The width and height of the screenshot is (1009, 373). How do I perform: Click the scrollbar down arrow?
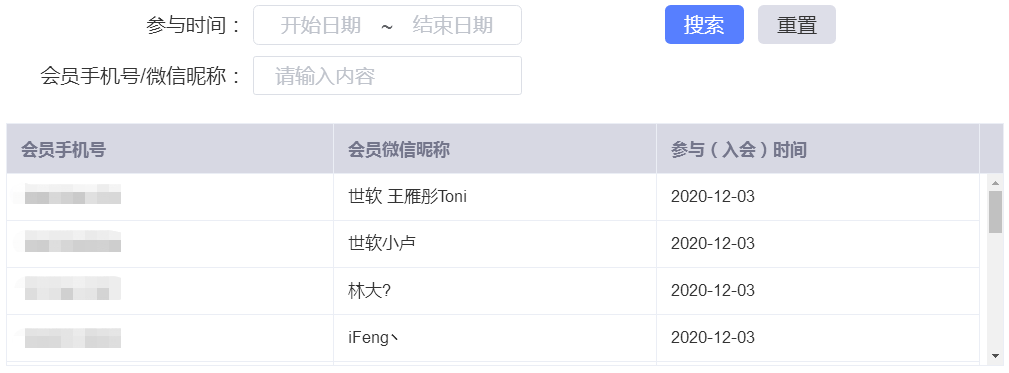[x=995, y=355]
